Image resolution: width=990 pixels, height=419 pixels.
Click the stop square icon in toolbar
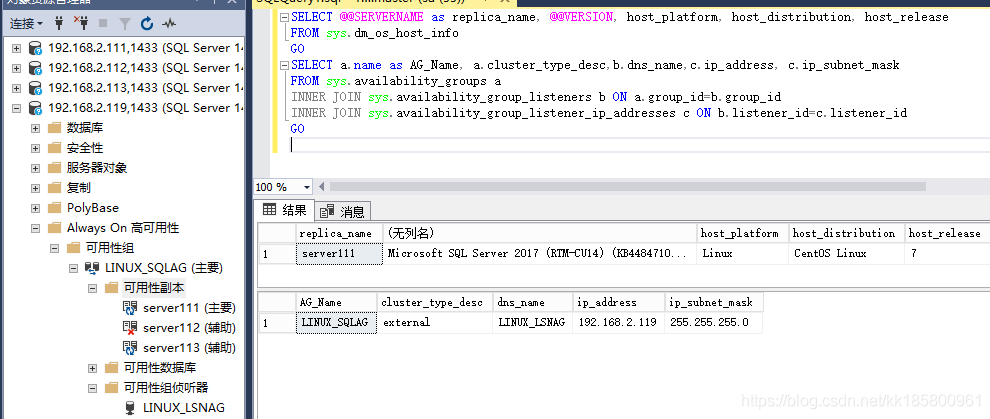(x=103, y=24)
